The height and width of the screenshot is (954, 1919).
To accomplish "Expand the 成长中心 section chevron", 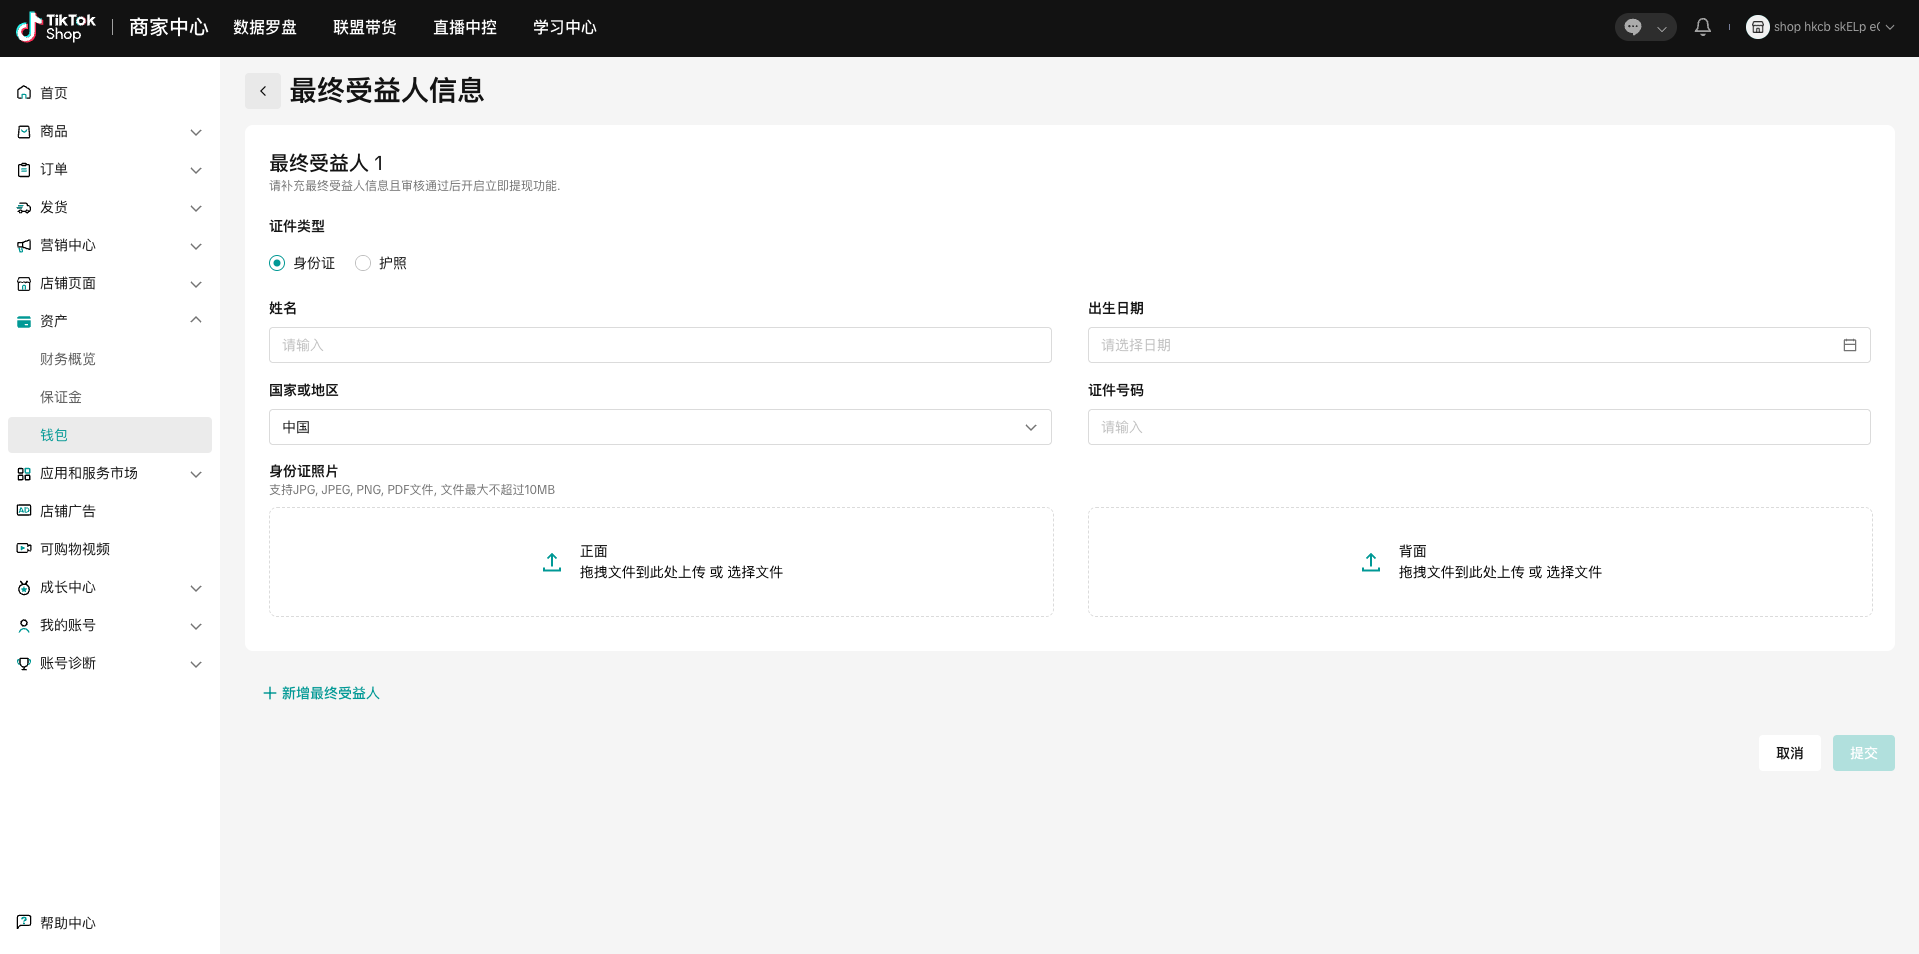I will point(196,588).
